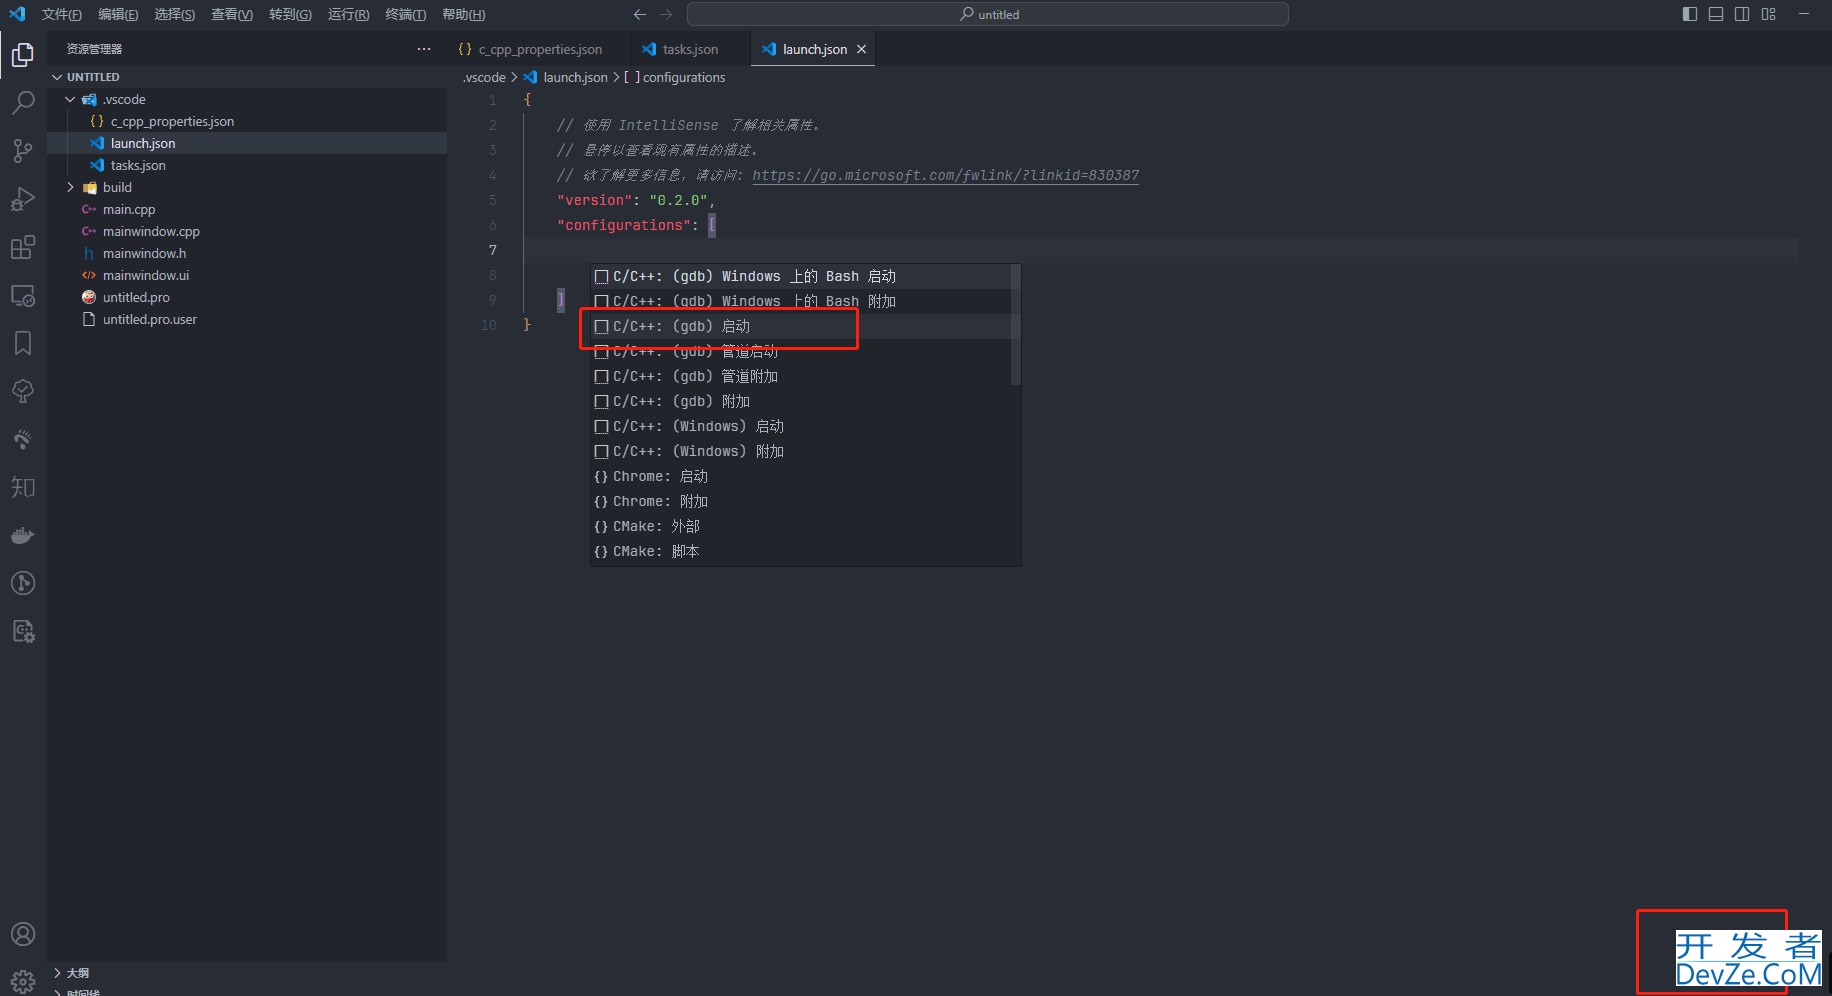1832x996 pixels.
Task: Click .vscode breadcrumb segment
Action: (485, 77)
